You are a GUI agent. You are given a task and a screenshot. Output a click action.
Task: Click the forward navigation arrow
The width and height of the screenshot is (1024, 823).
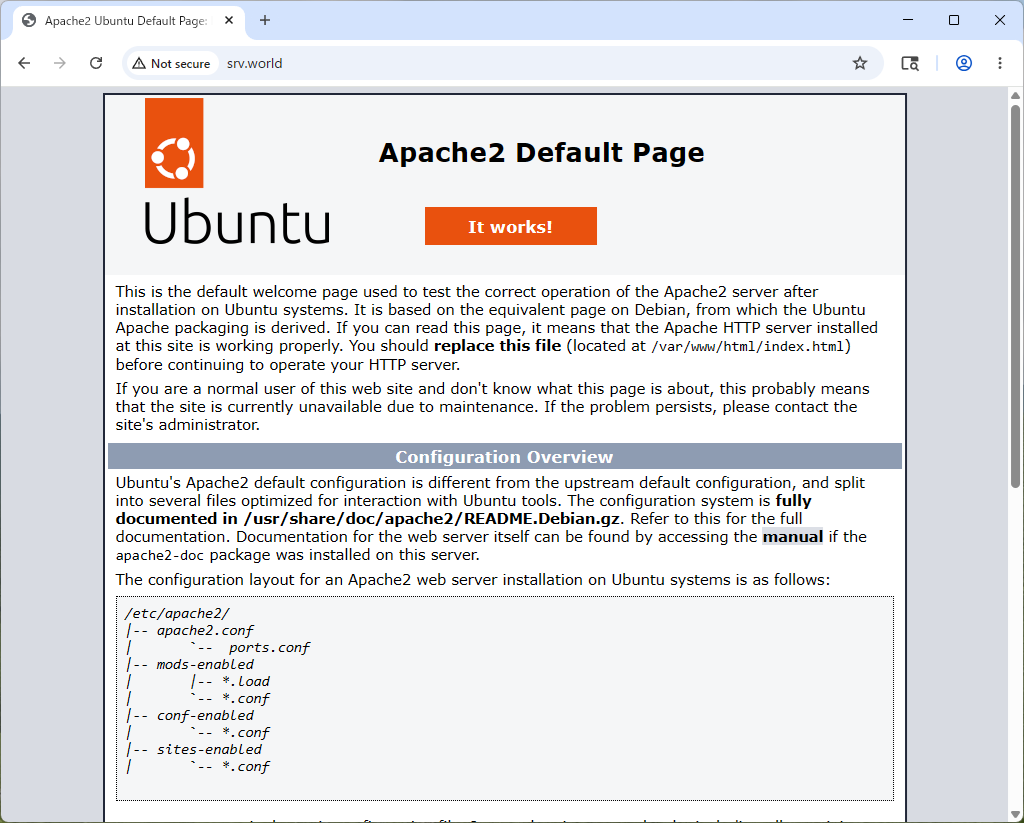tap(59, 63)
